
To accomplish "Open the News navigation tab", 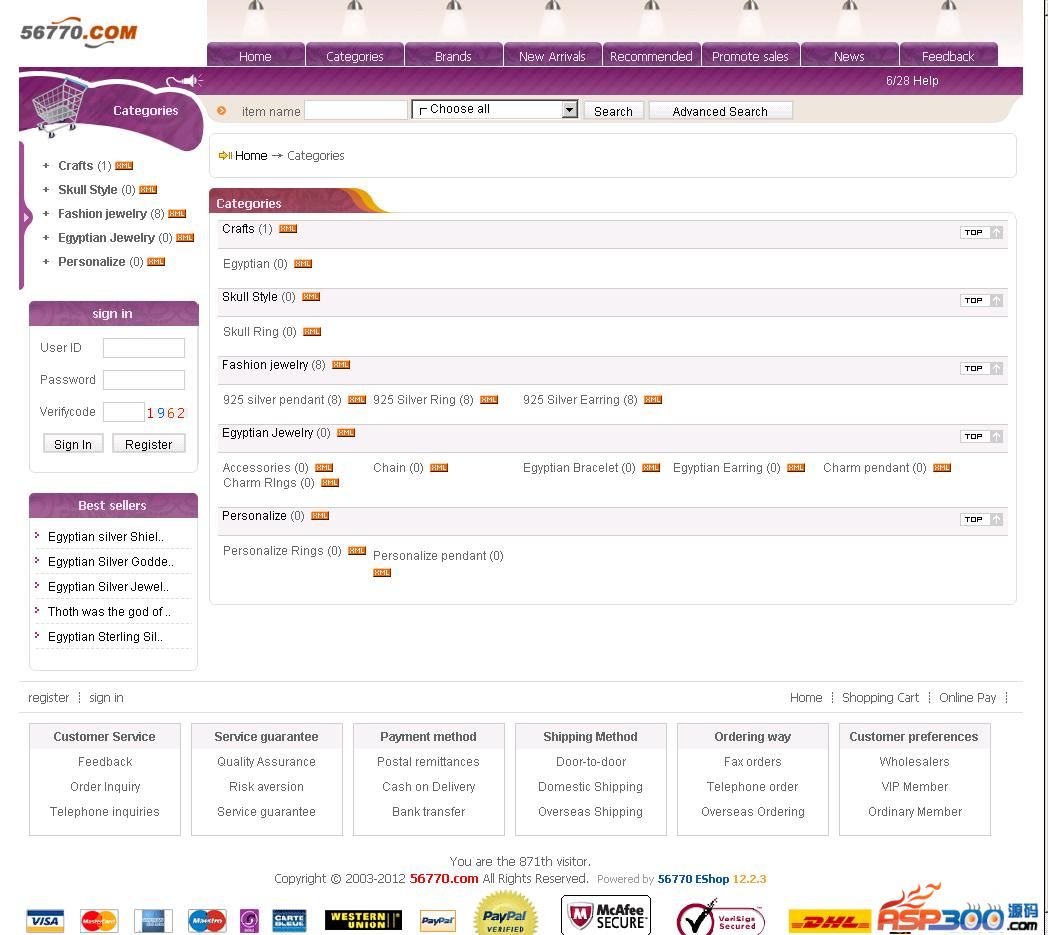I will 849,56.
